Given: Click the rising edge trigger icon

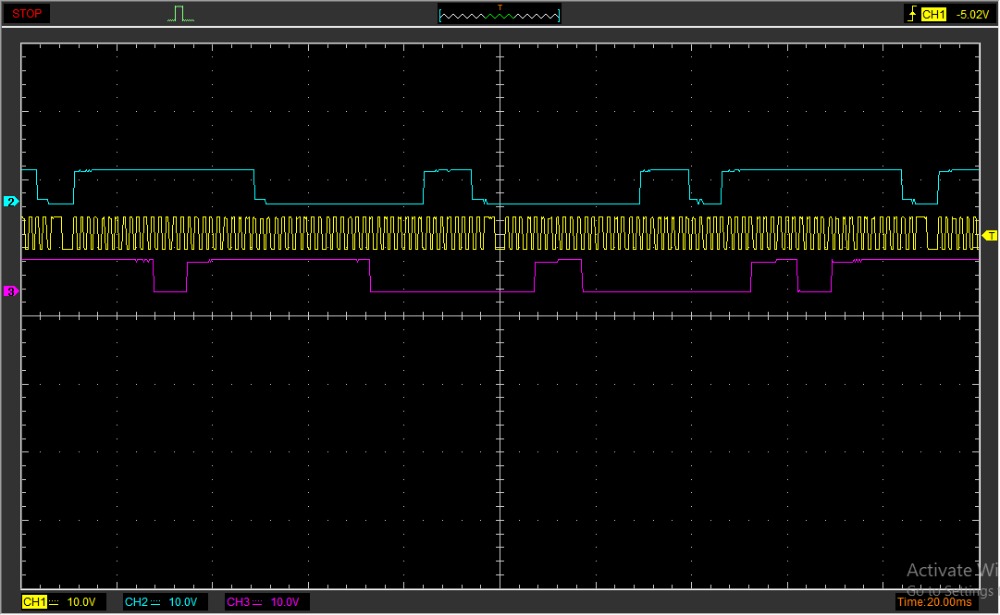Looking at the screenshot, I should click(910, 14).
